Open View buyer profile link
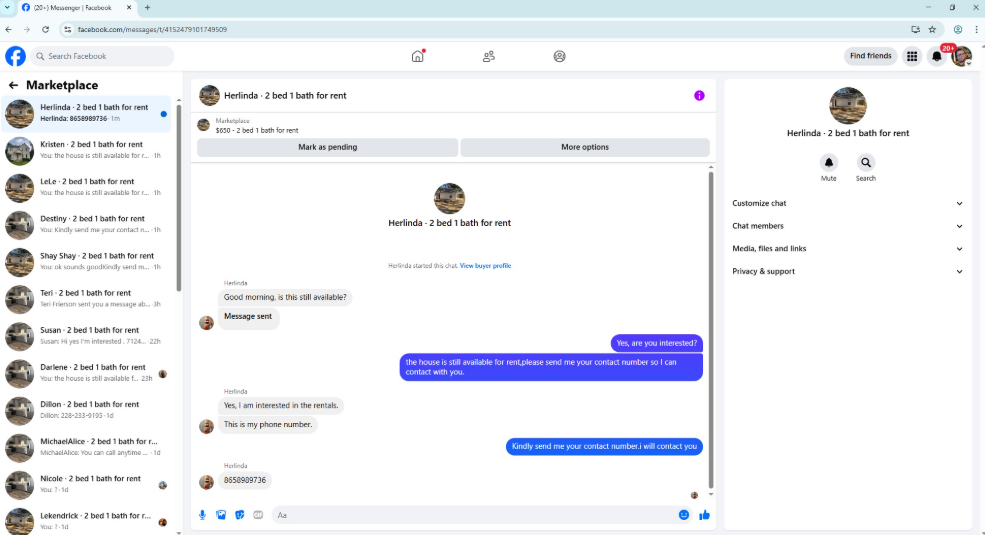Screen dimensions: 985x535 point(485,266)
